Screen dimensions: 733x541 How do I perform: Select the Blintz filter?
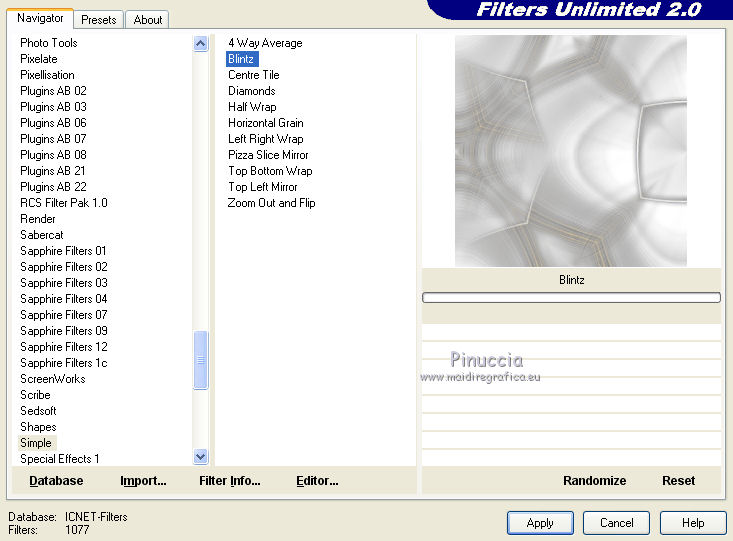[x=241, y=59]
